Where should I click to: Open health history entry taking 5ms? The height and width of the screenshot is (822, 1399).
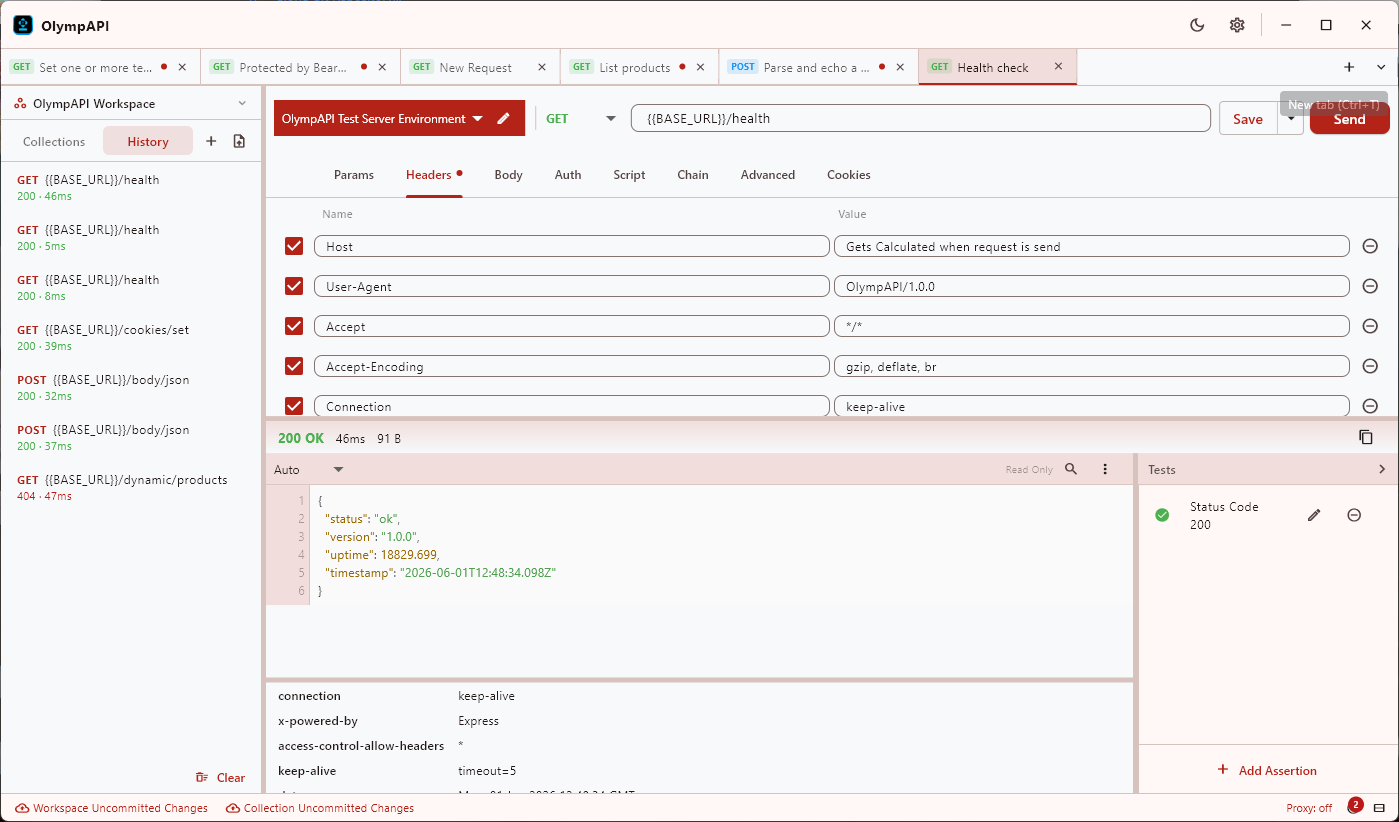coord(130,237)
